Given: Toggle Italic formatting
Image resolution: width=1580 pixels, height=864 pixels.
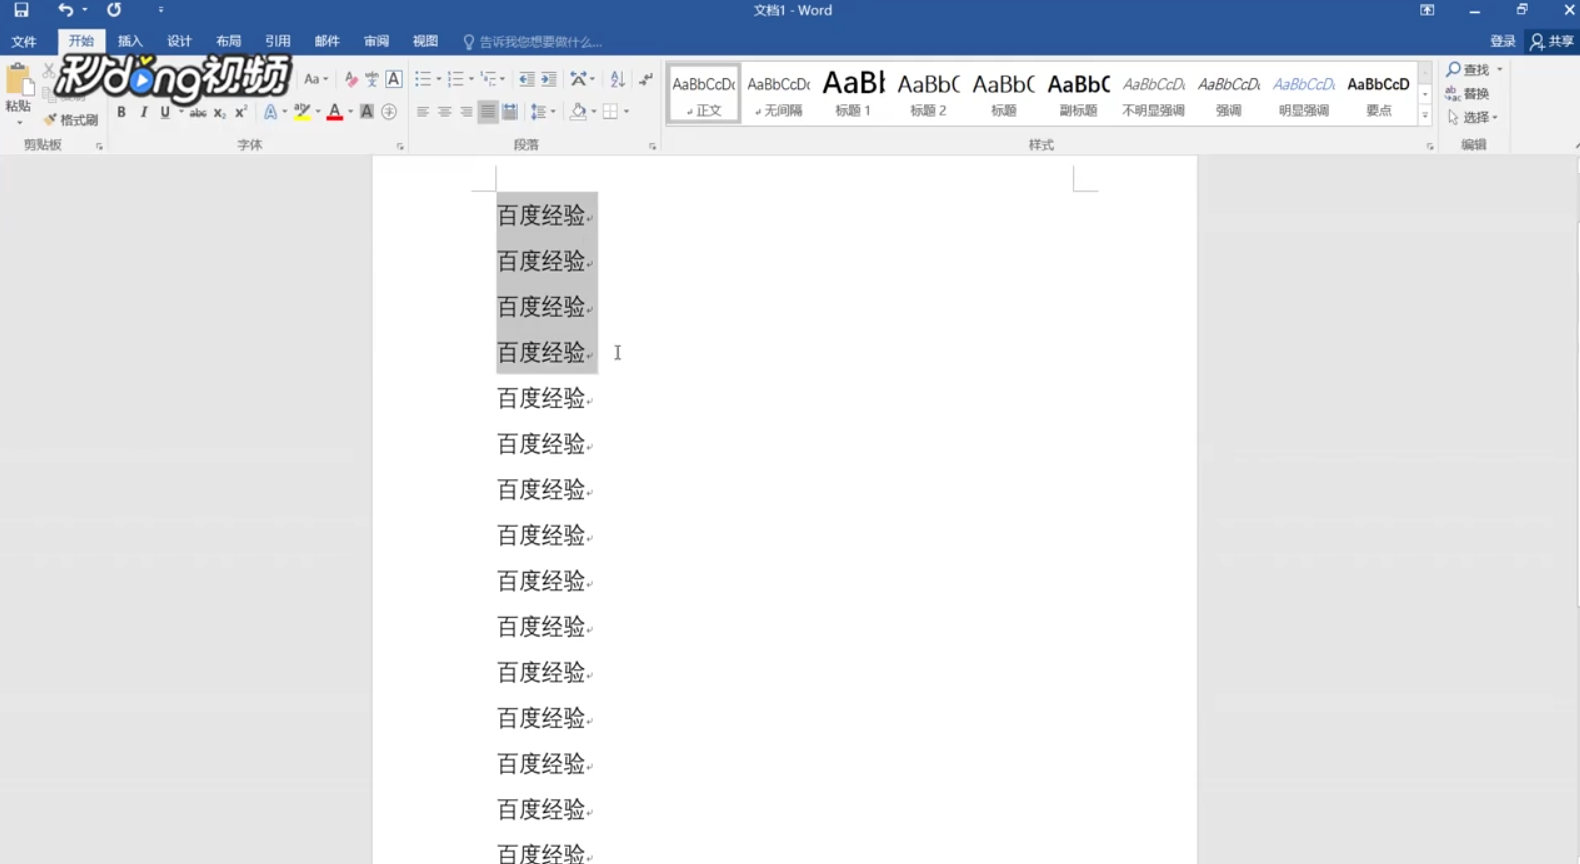Looking at the screenshot, I should [143, 112].
